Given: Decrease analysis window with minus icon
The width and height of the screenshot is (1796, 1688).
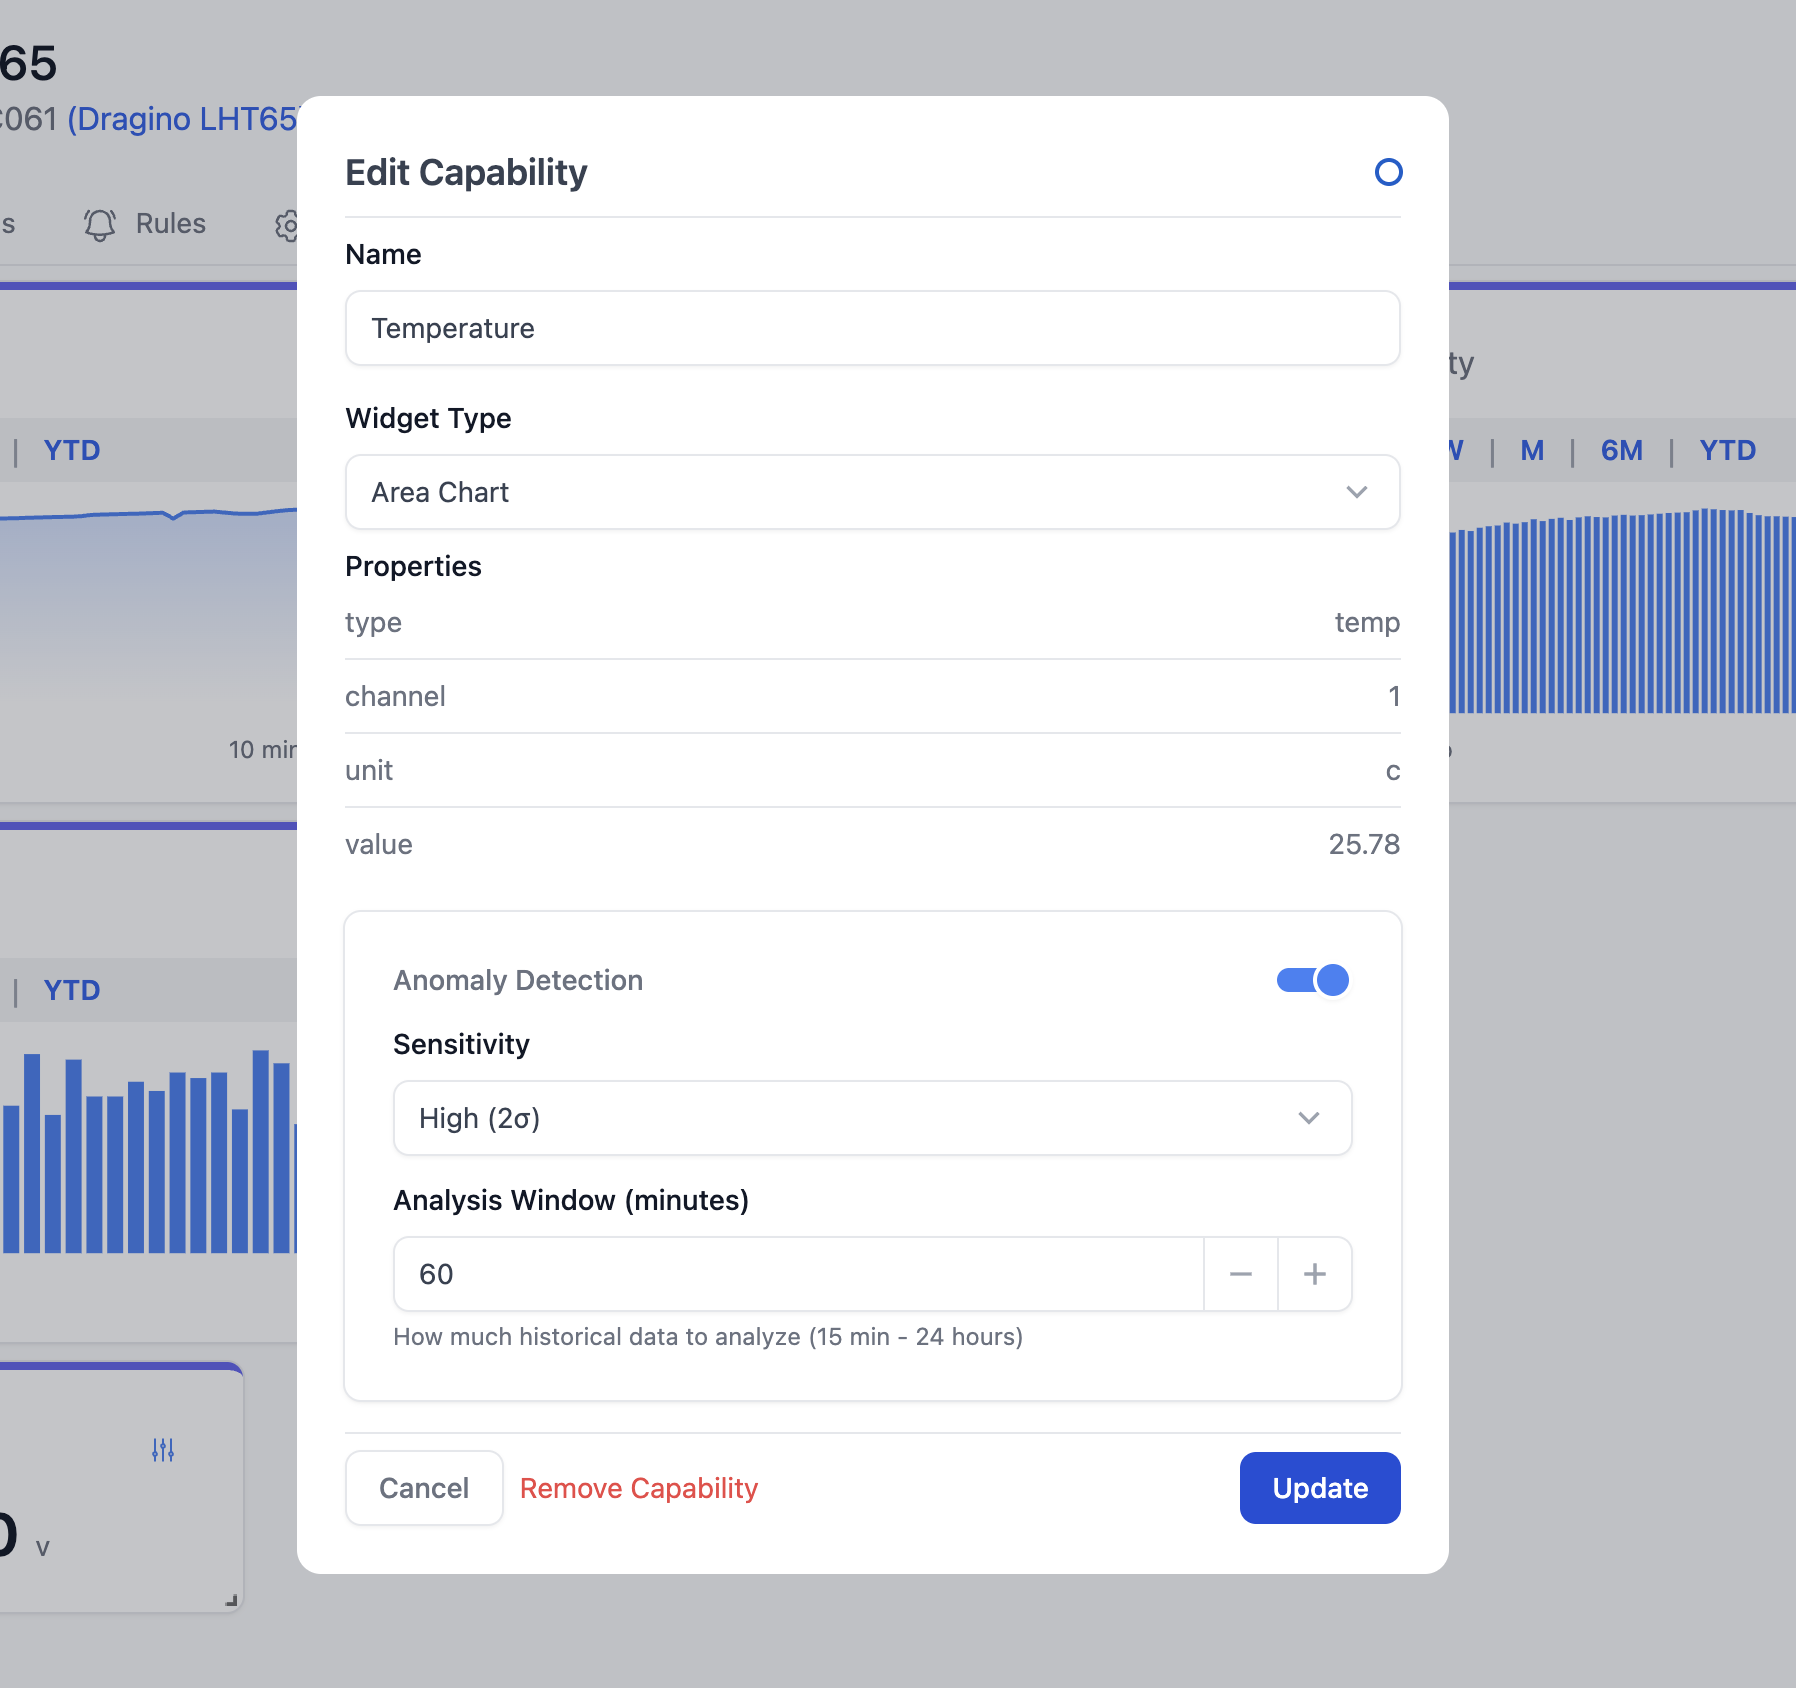Looking at the screenshot, I should (1240, 1274).
